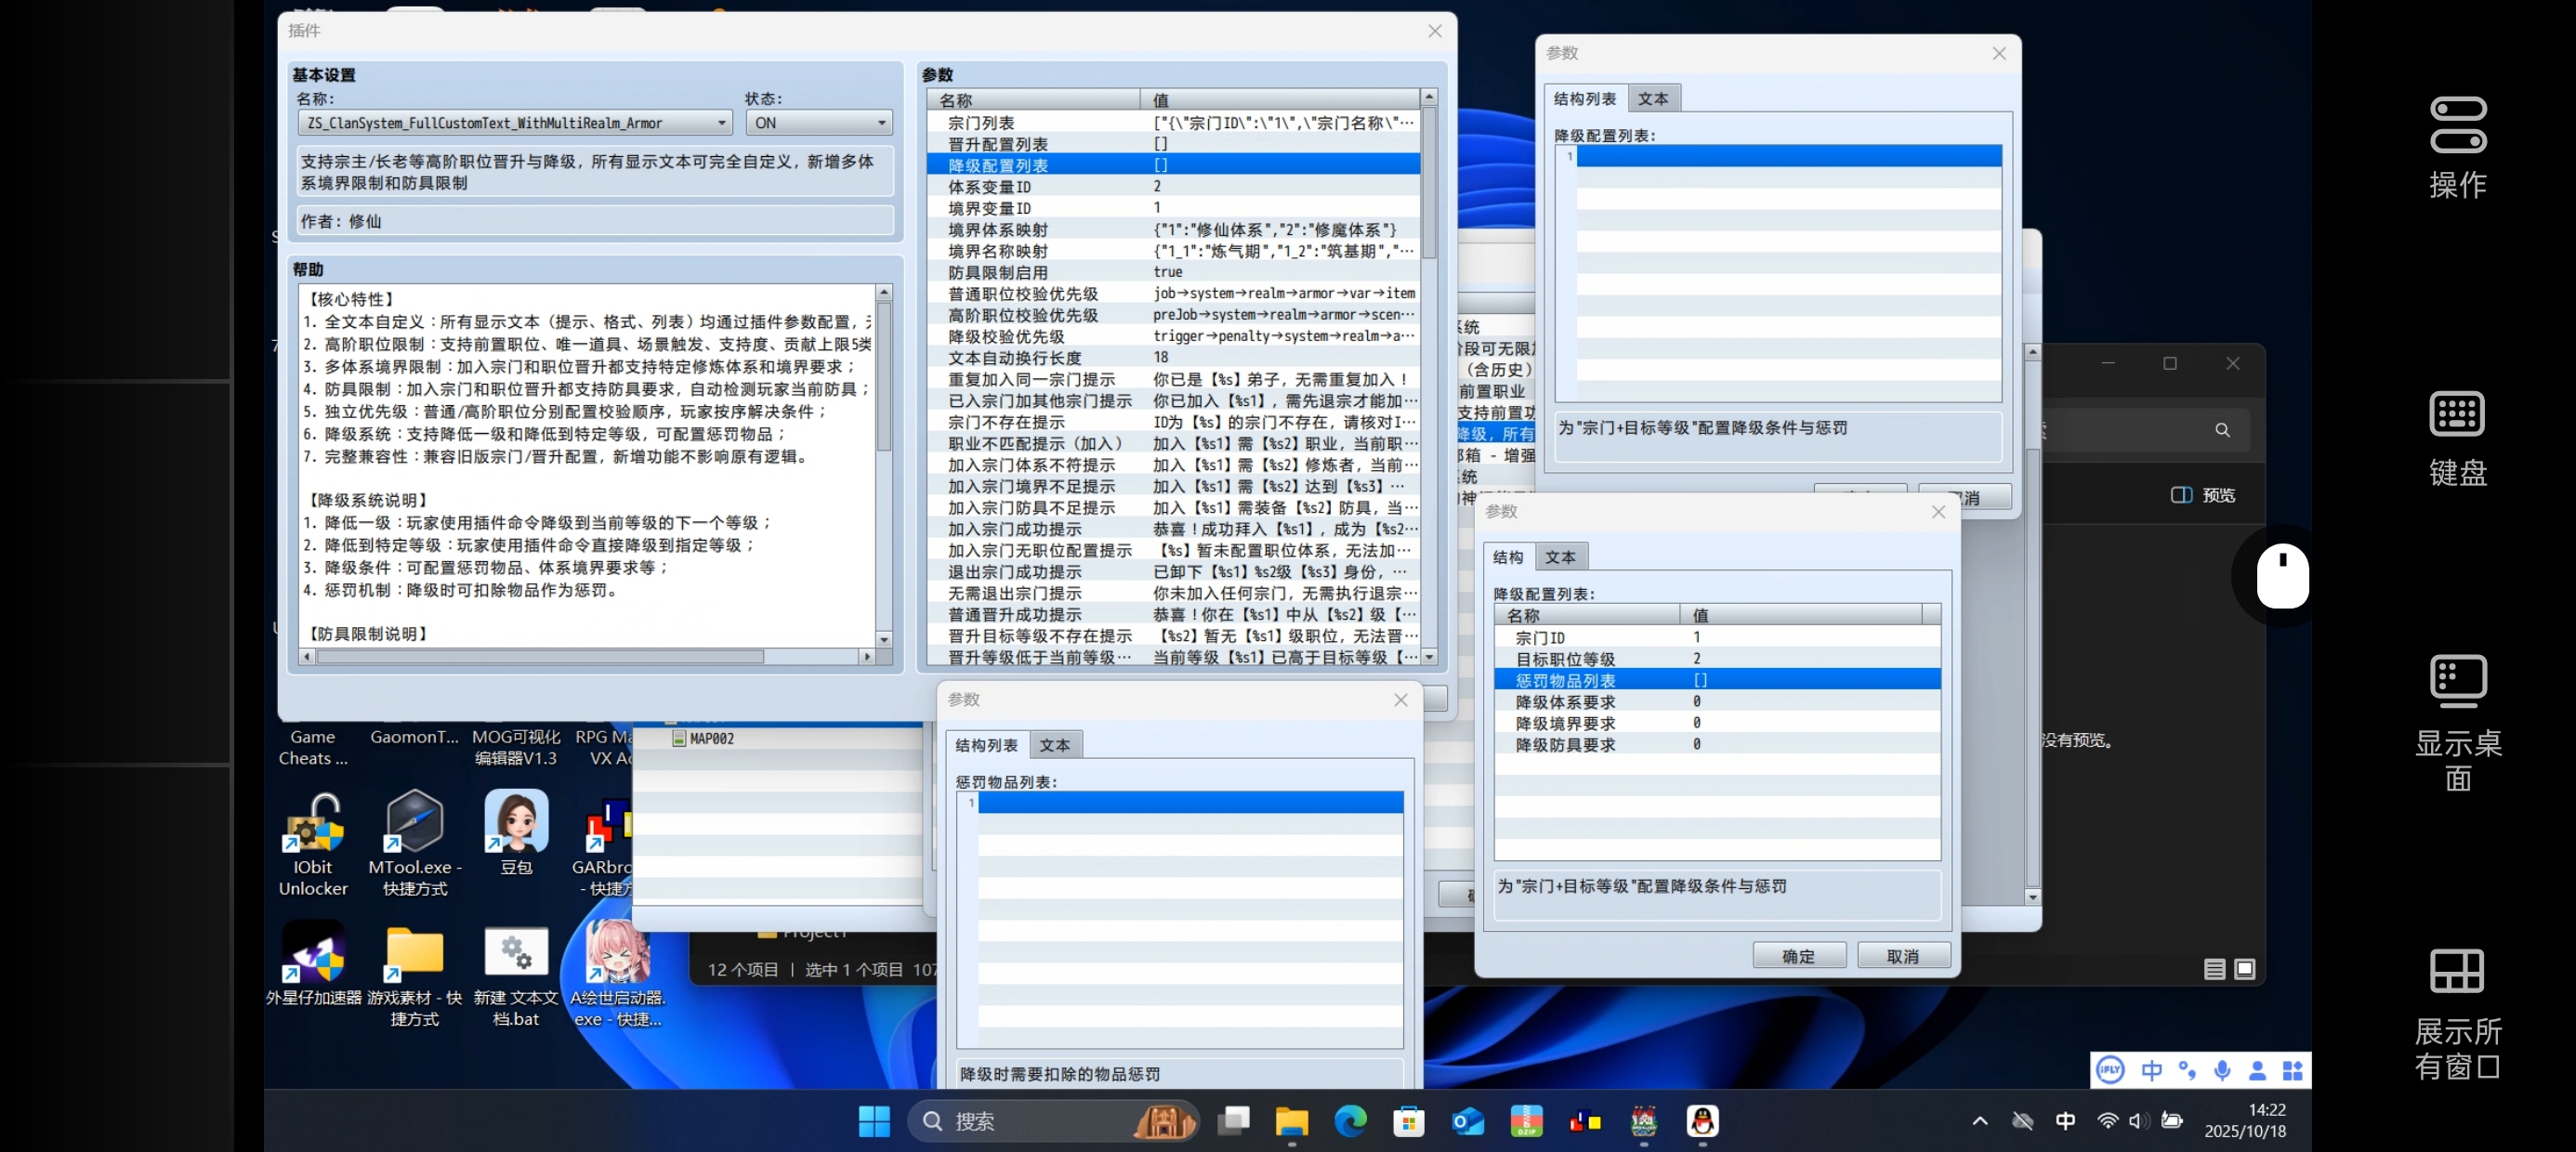Select the 结构 tab in 降级配置列表 dialog
The width and height of the screenshot is (2576, 1152).
point(1508,557)
